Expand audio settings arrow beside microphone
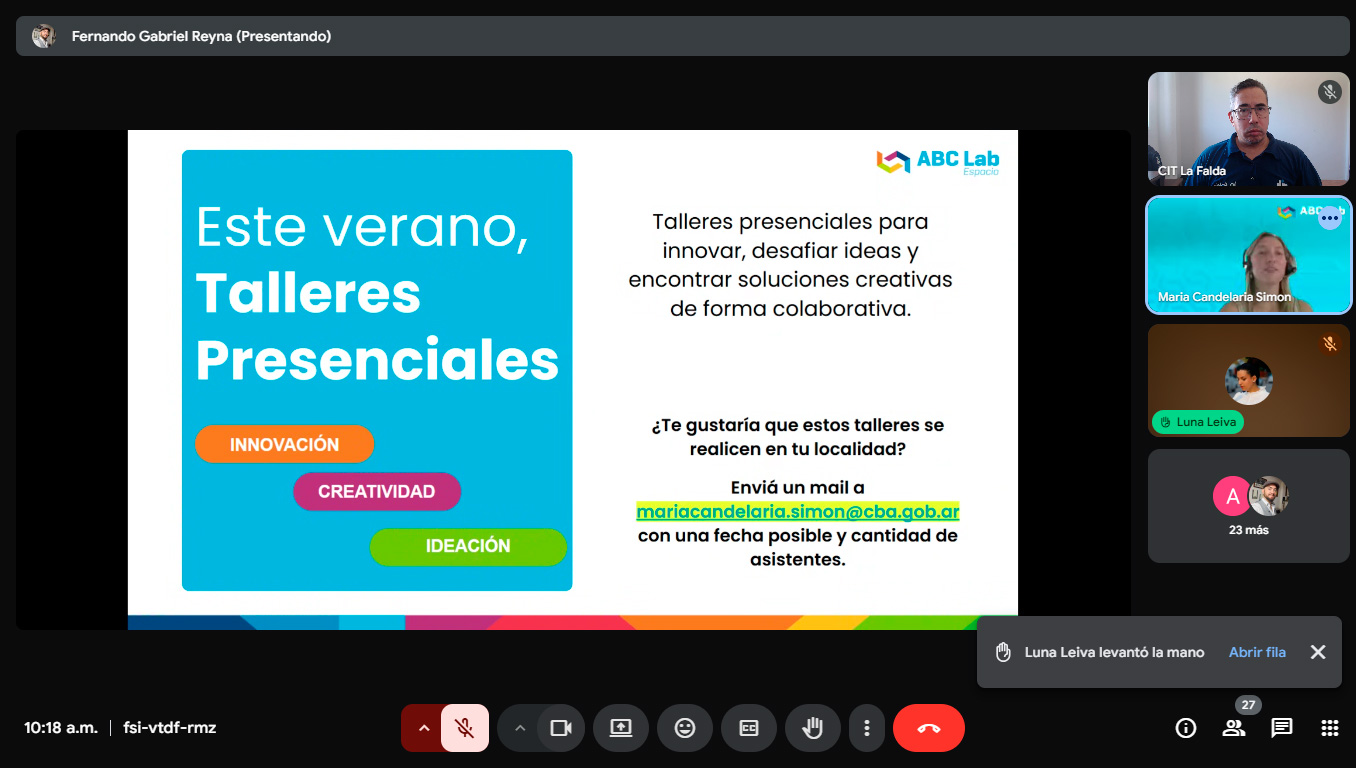 point(423,728)
